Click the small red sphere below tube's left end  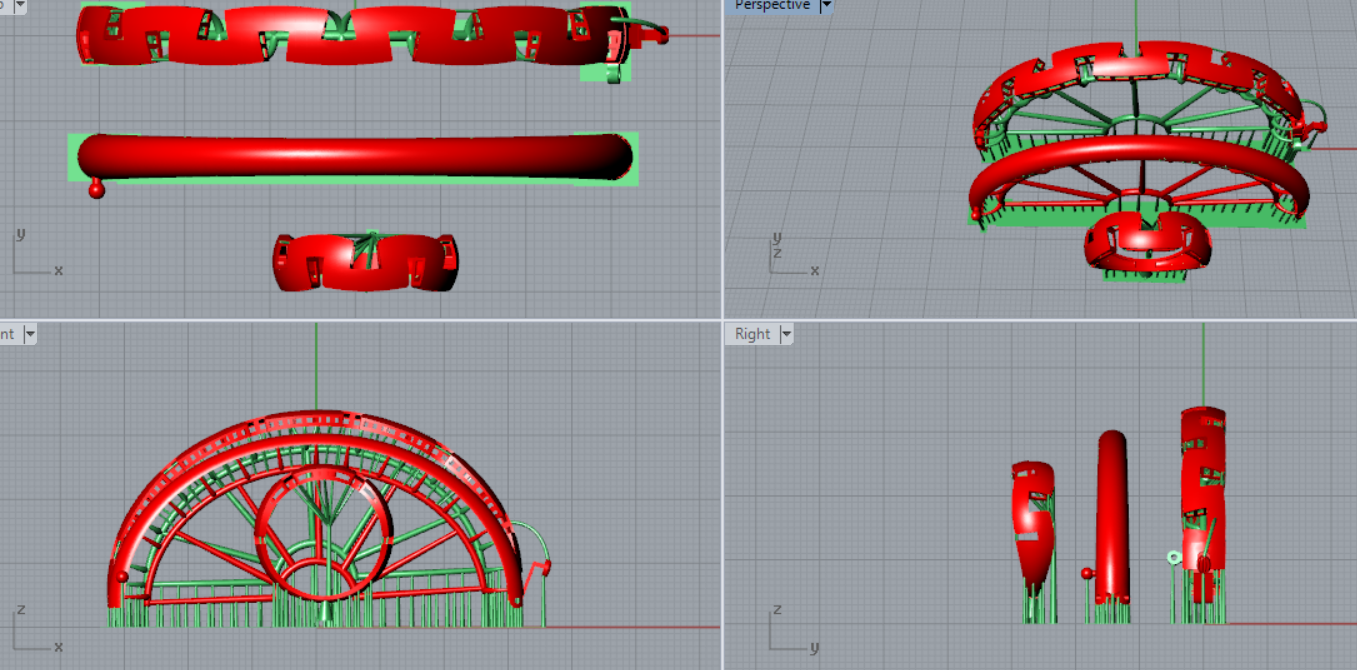[97, 190]
